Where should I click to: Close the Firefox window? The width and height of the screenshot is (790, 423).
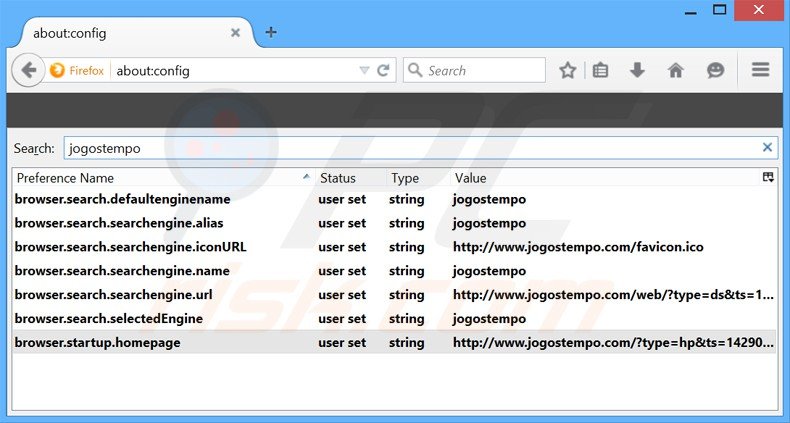(x=758, y=10)
